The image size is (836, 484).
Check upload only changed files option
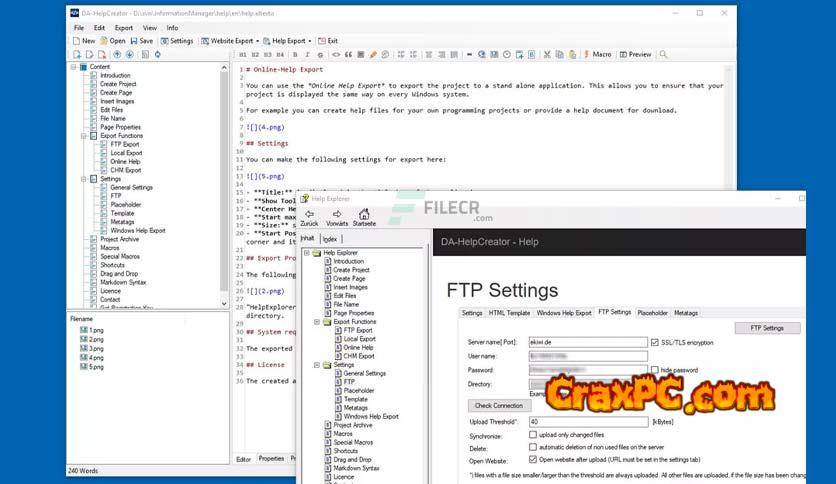click(x=533, y=436)
